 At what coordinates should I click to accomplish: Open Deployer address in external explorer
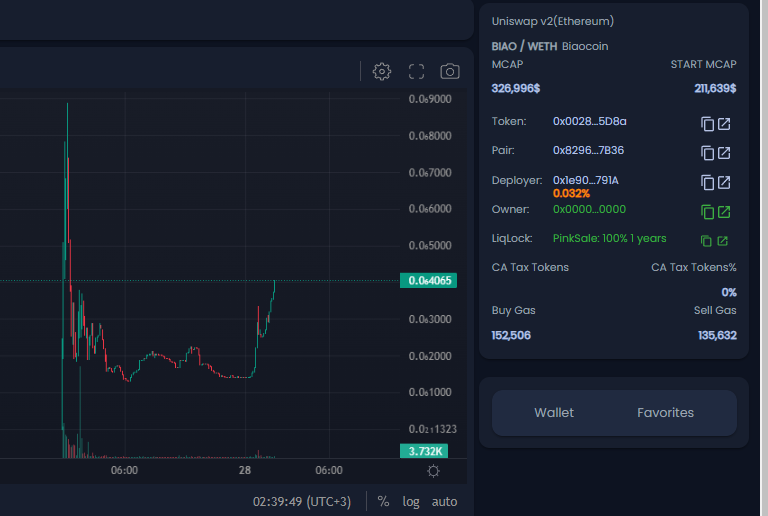click(x=724, y=183)
